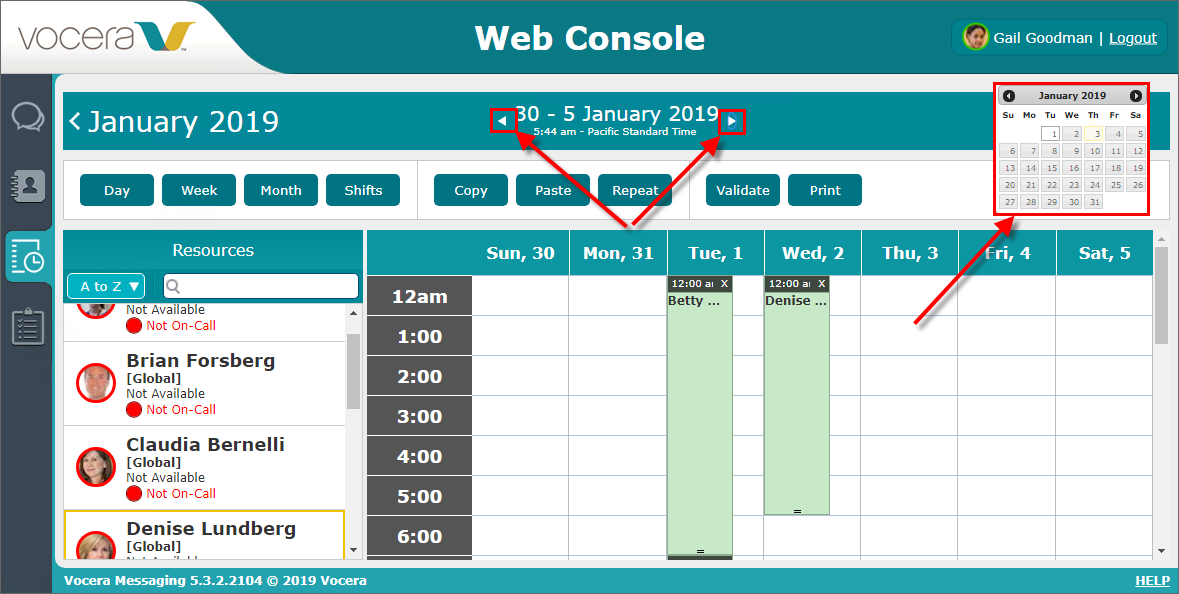Click the resources list scrollbar thumb

(353, 370)
